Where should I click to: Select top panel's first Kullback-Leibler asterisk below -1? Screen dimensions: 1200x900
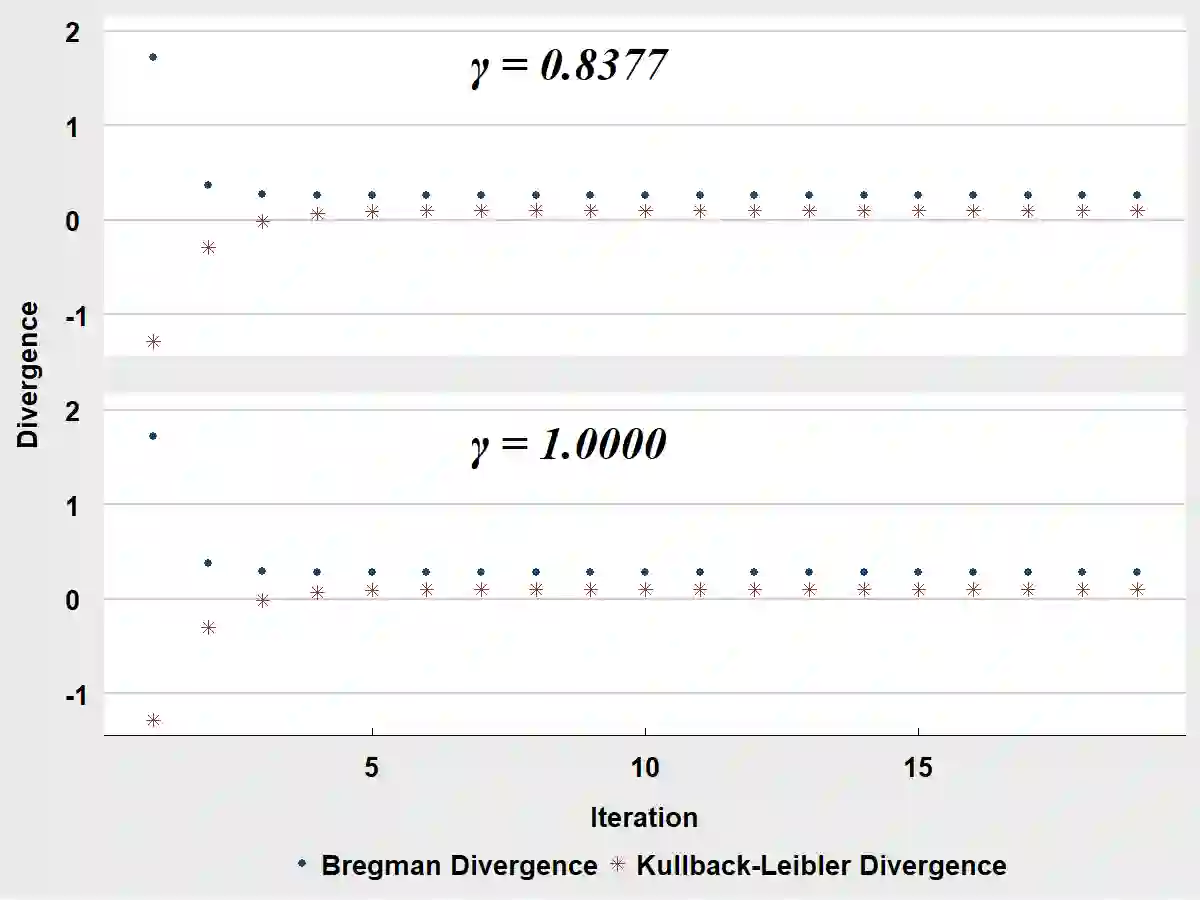(x=153, y=341)
